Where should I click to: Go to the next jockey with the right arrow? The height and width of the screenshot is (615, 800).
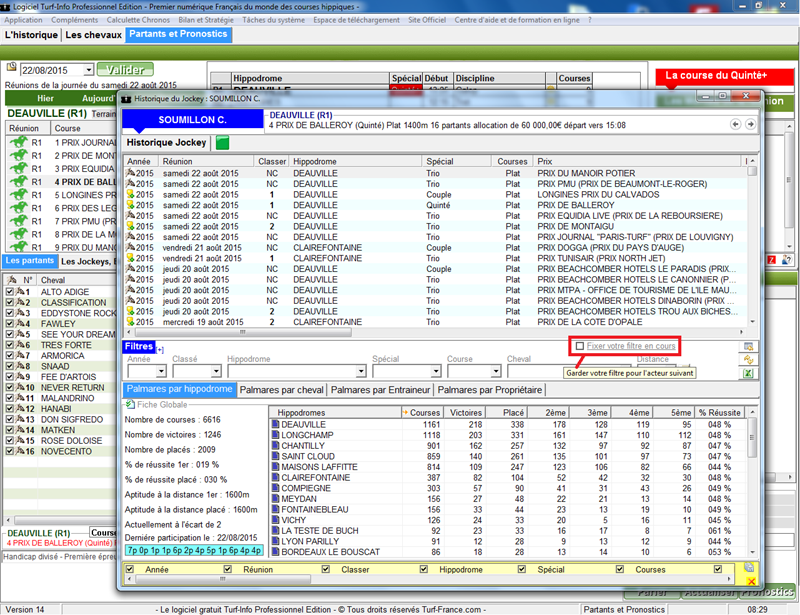click(750, 125)
